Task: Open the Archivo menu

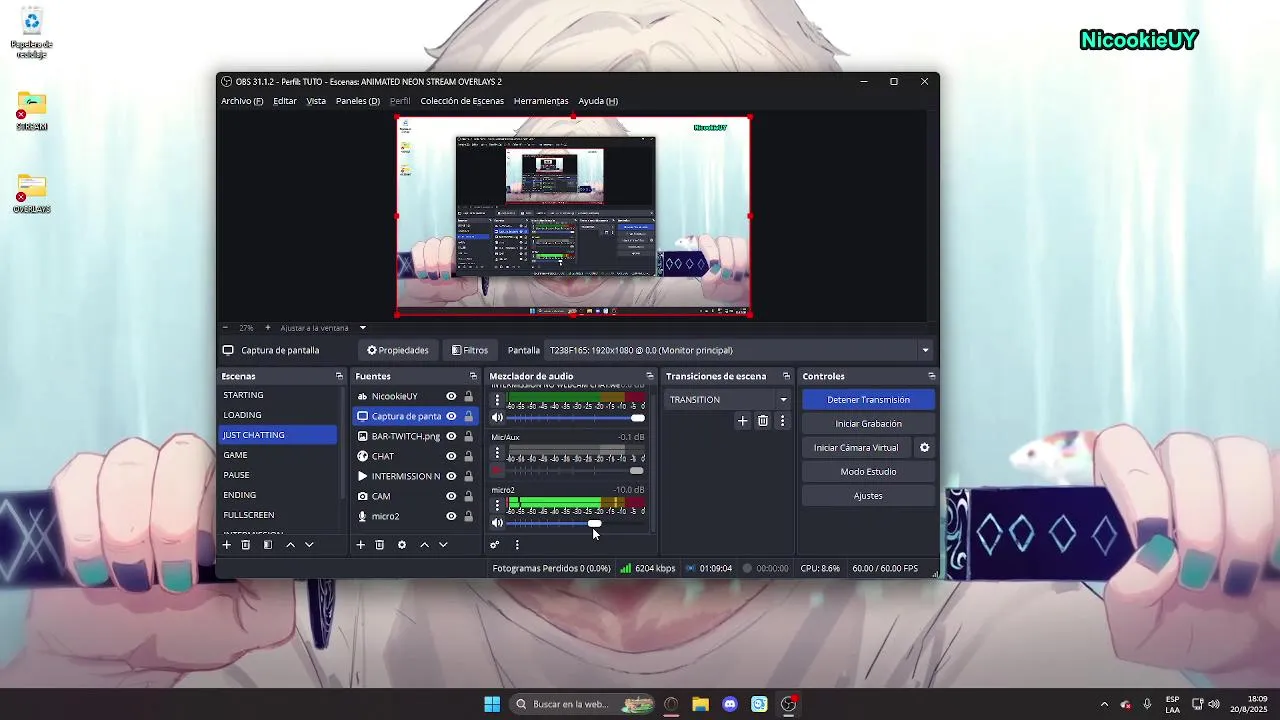Action: point(242,101)
